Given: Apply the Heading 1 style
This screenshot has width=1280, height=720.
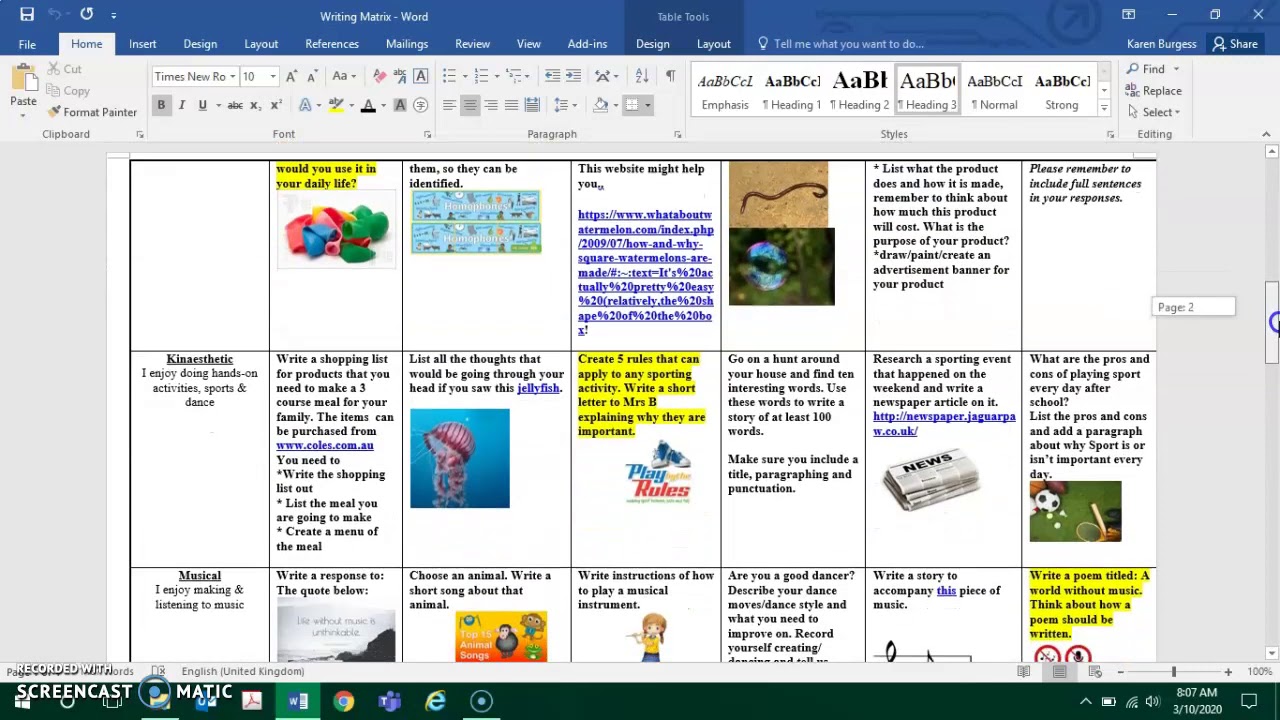Looking at the screenshot, I should (792, 90).
